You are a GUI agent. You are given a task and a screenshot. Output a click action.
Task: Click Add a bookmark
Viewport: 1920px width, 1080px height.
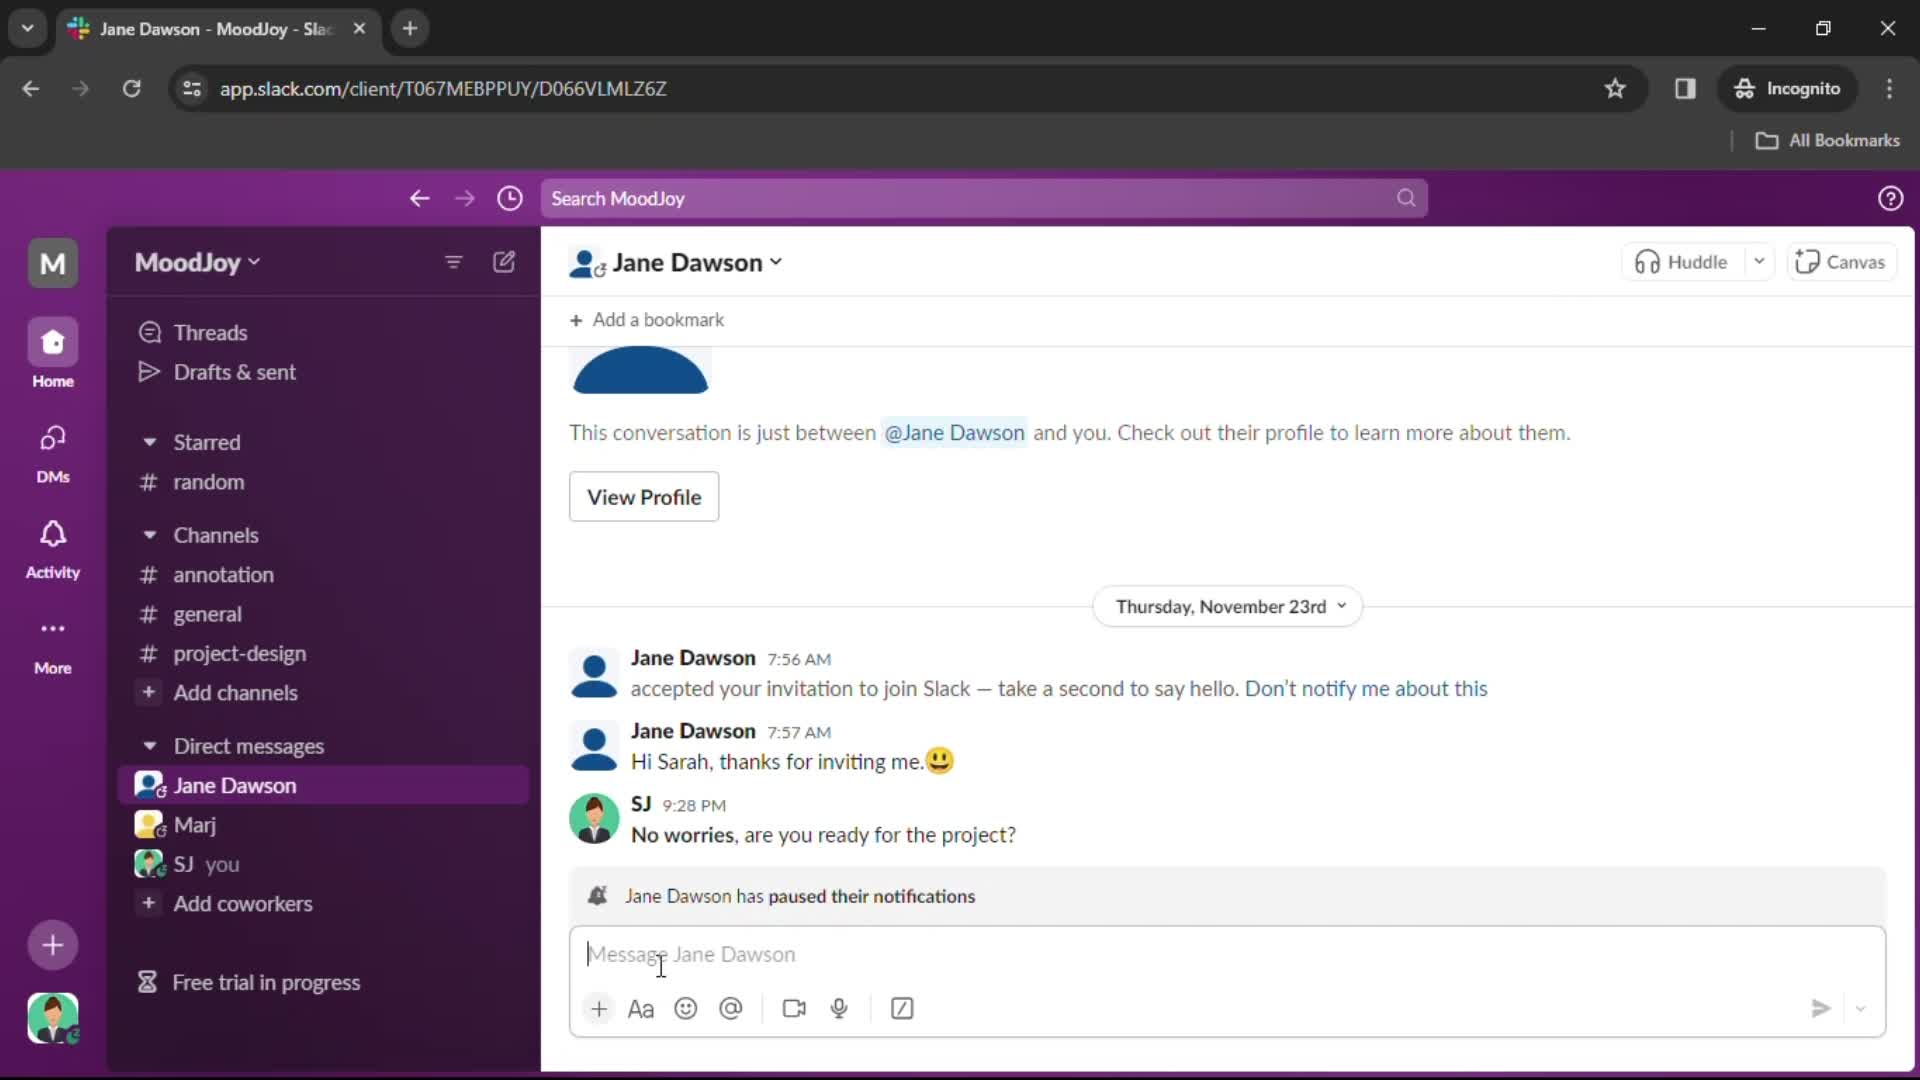[646, 320]
